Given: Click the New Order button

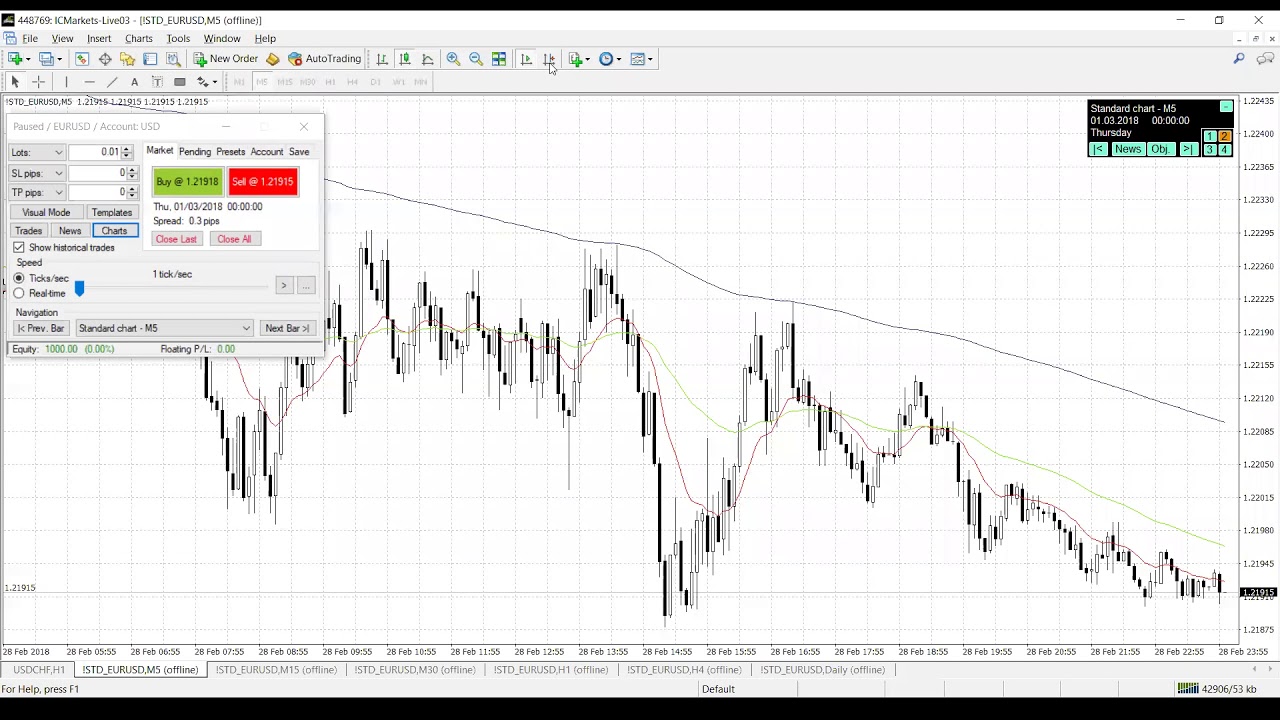Looking at the screenshot, I should point(226,59).
